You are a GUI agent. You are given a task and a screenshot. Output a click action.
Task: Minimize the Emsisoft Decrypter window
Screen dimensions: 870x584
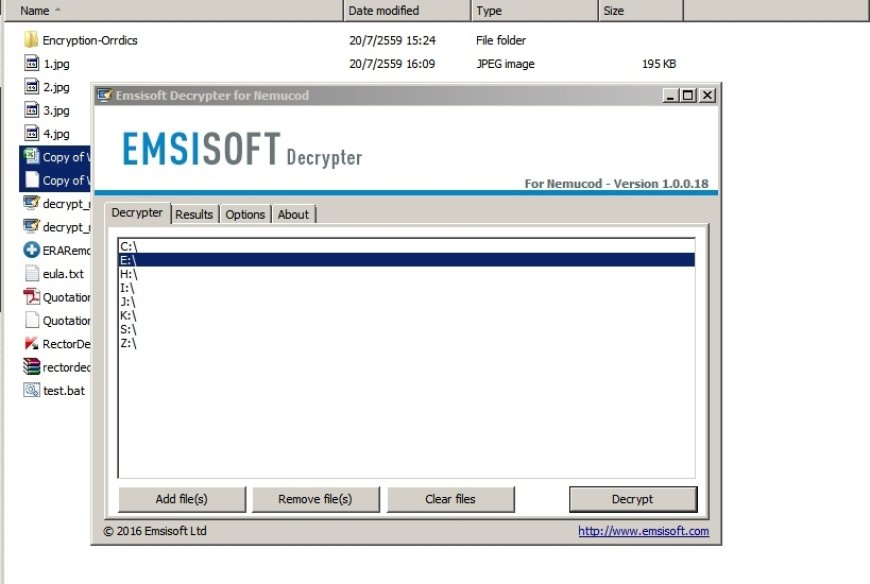coord(670,95)
